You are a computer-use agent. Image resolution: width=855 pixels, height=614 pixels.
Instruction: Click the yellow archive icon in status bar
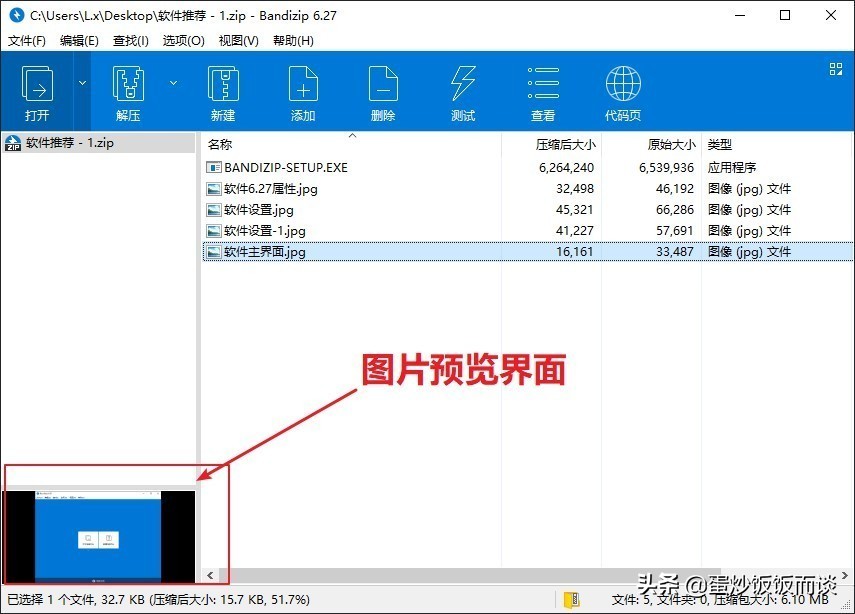click(x=571, y=599)
